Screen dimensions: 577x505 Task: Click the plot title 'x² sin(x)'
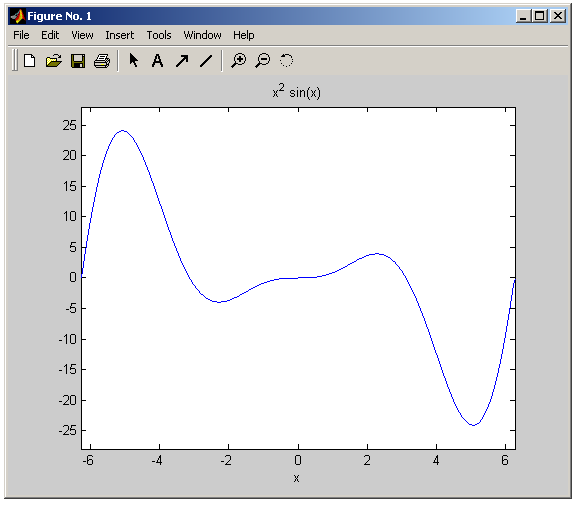pos(297,91)
